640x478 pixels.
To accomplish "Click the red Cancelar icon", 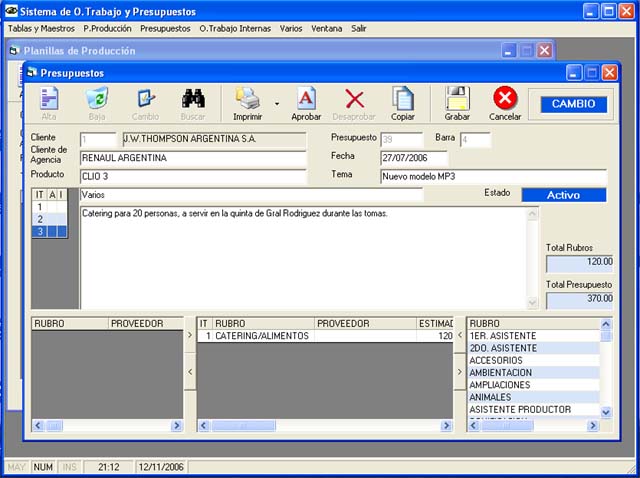I will pos(505,99).
